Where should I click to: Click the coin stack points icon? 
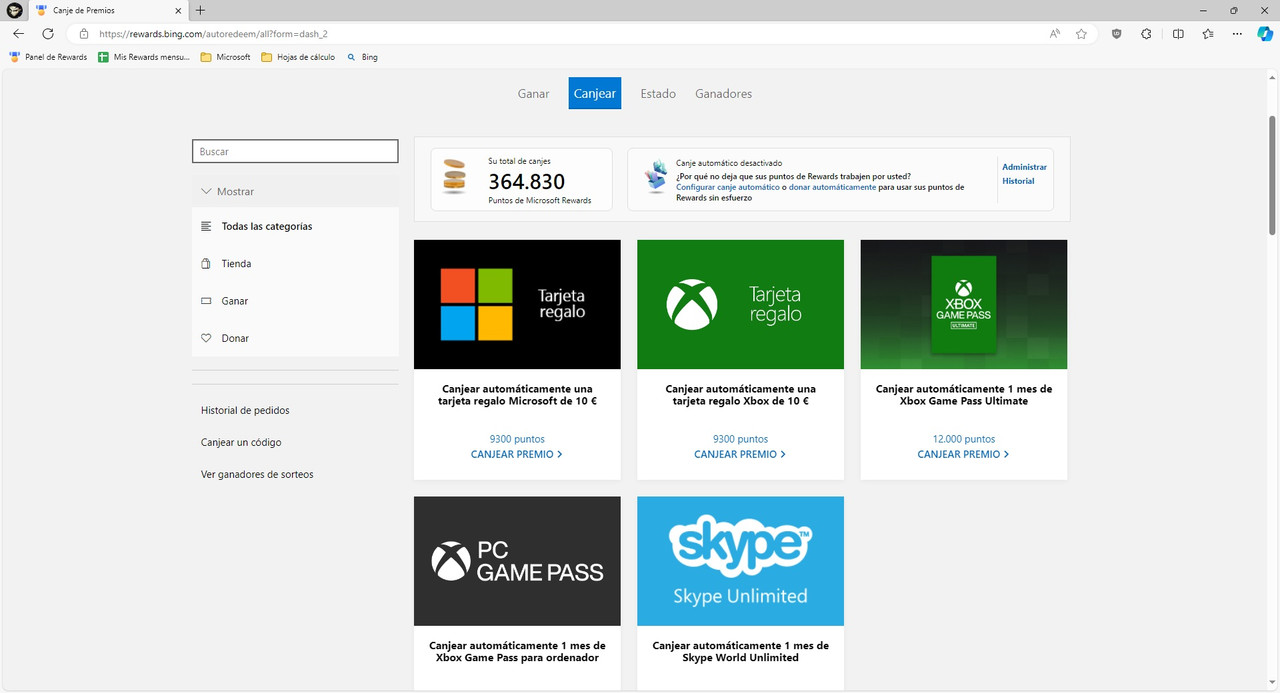point(455,177)
